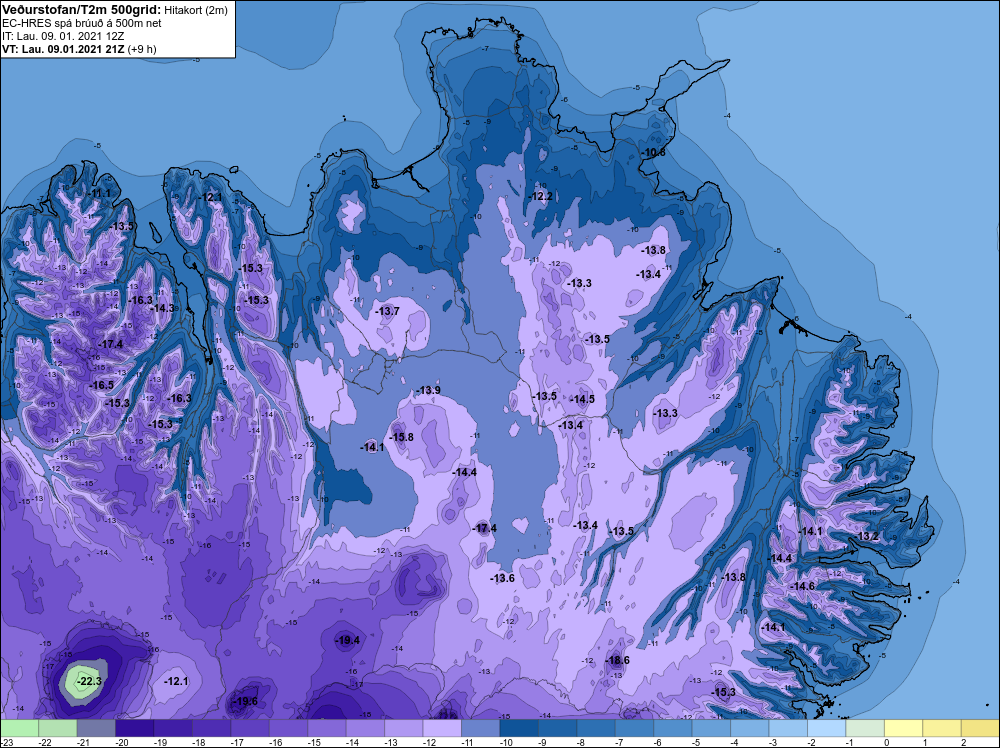This screenshot has height=748, width=1000.
Task: Pick the legend swatch labeled 1
Action: pos(941,729)
